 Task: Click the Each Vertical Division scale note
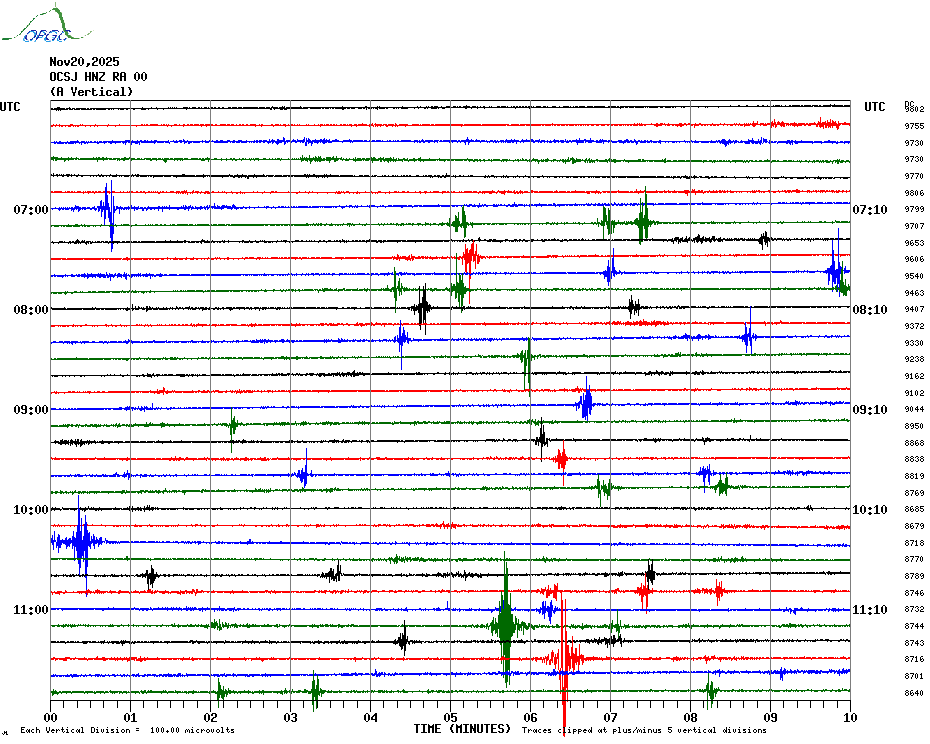coord(127,730)
